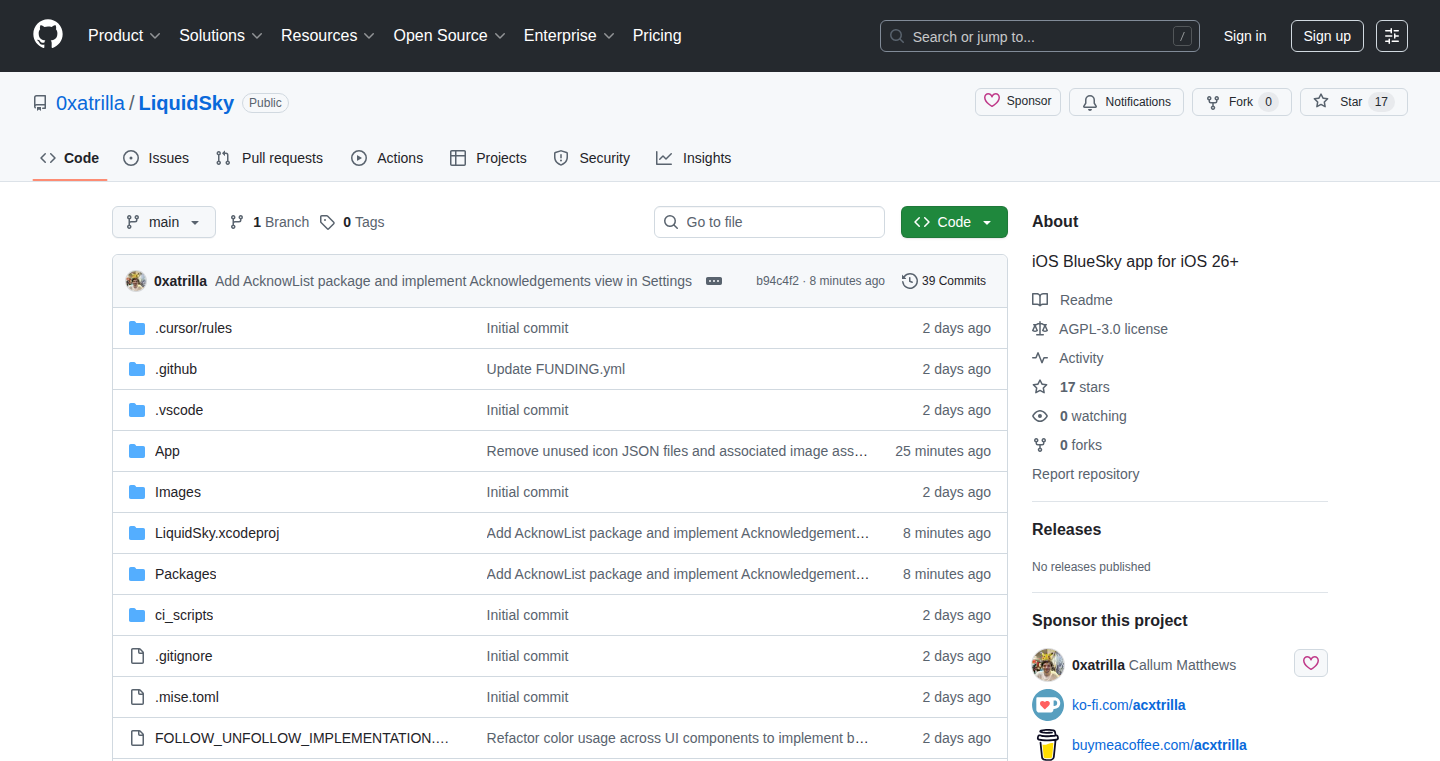Click the heart sponsor button beside Callum Matthews

tap(1311, 663)
